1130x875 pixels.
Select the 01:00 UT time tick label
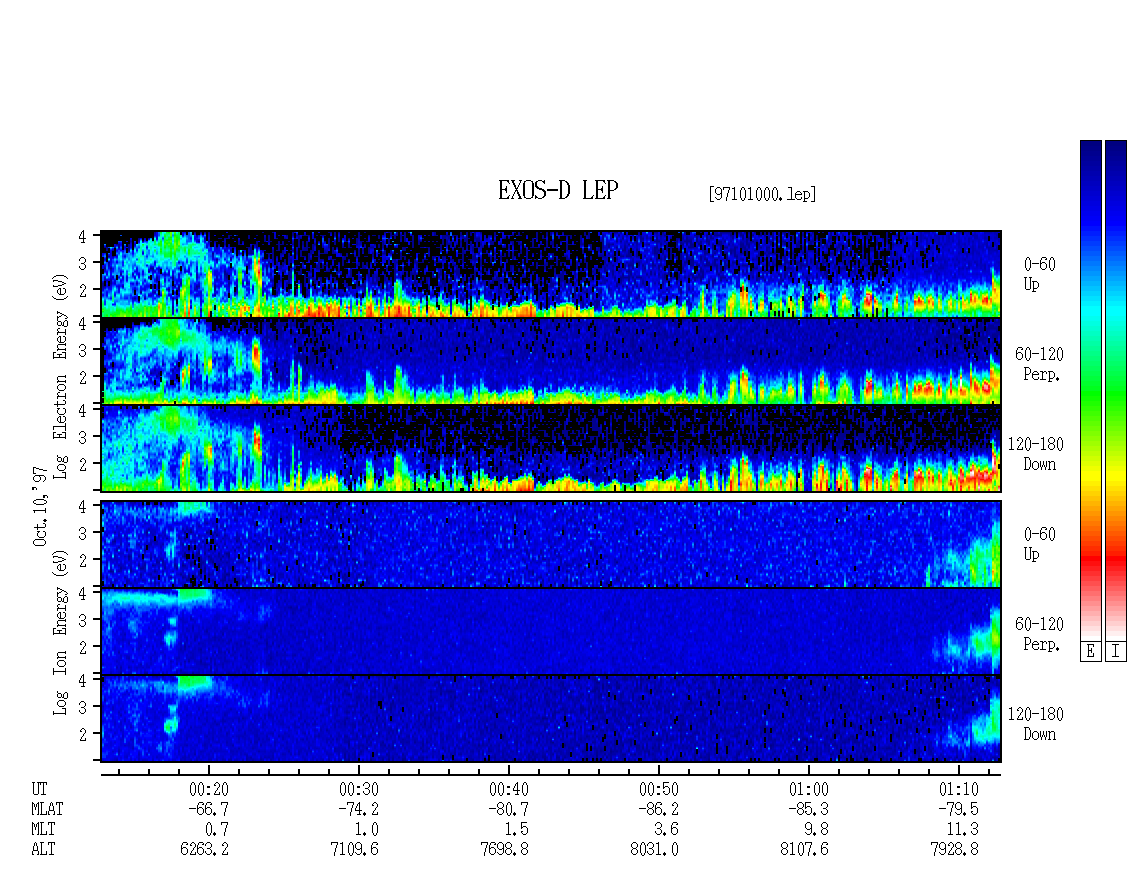click(809, 789)
